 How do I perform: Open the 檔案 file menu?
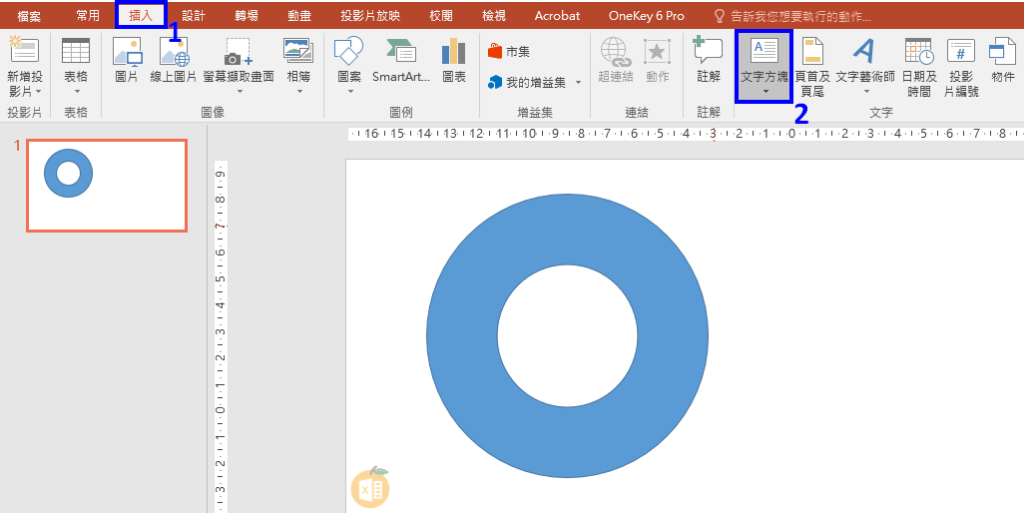click(x=29, y=16)
